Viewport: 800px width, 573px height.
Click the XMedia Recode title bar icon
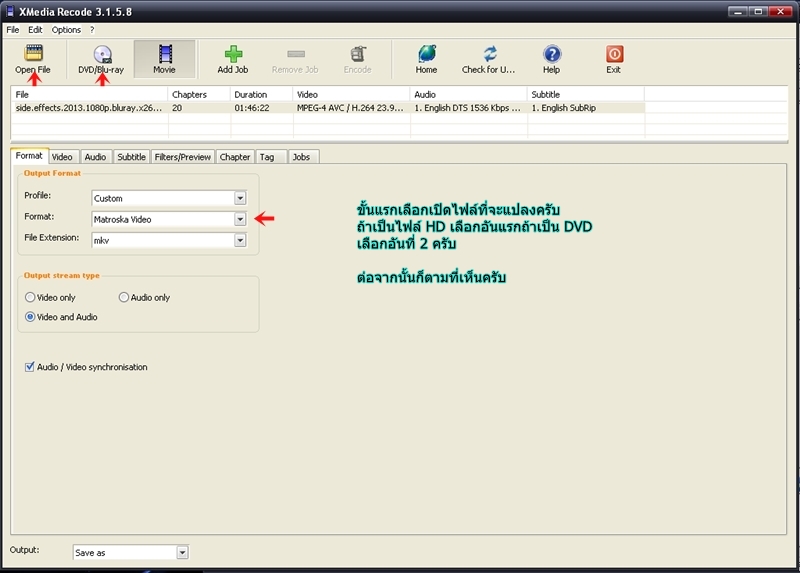[10, 11]
